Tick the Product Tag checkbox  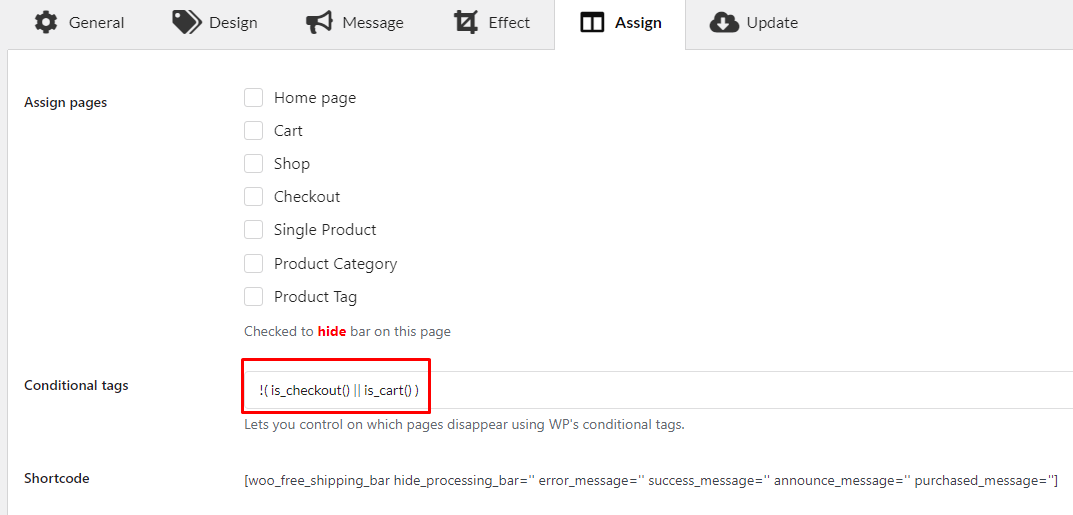coord(254,296)
